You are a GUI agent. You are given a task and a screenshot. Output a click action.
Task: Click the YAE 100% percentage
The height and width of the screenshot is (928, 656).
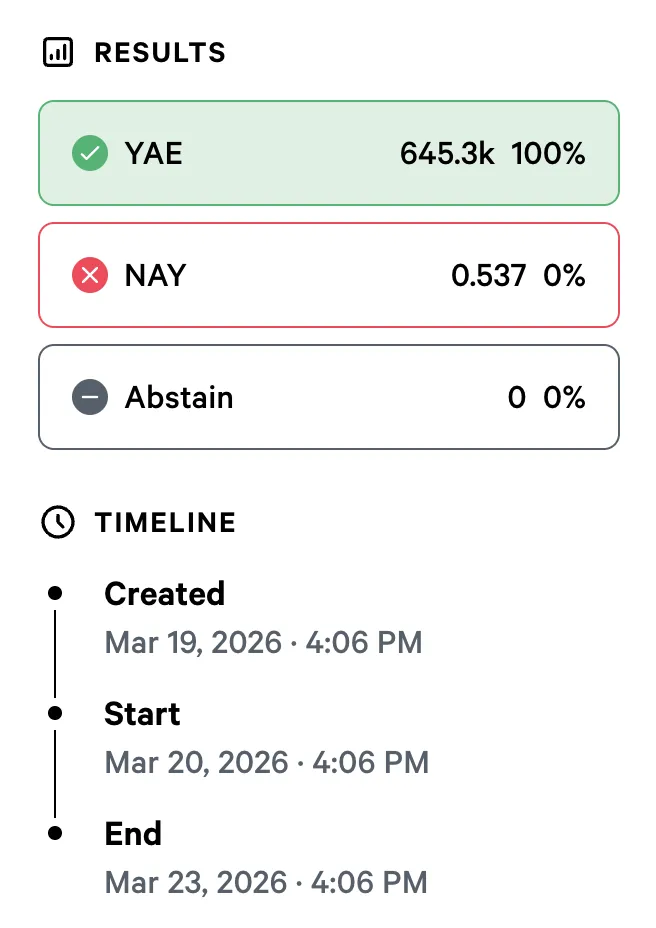548,153
